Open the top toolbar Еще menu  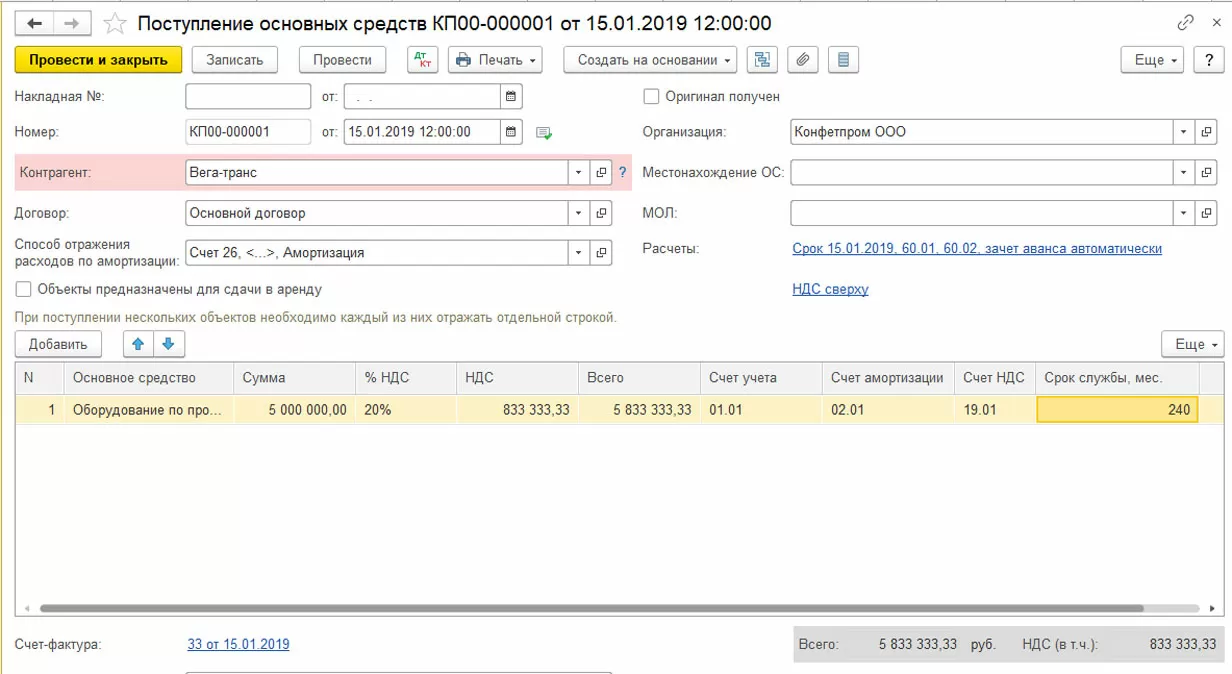coord(1152,60)
